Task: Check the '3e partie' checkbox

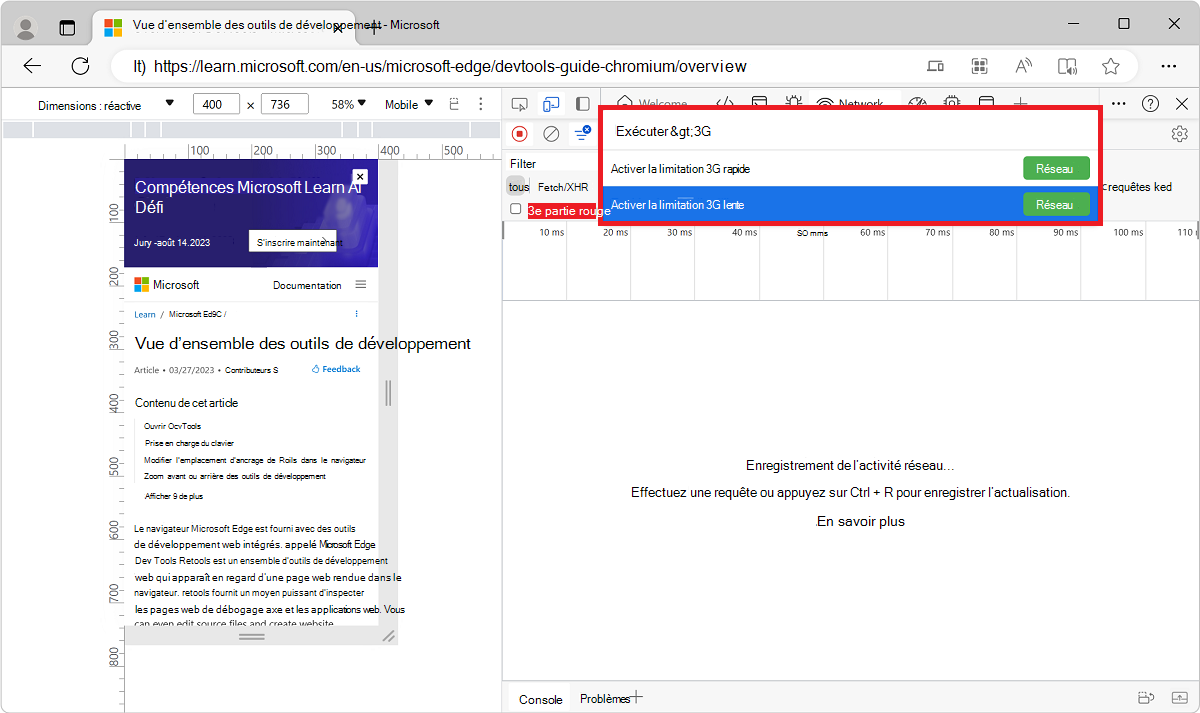Action: pos(516,209)
